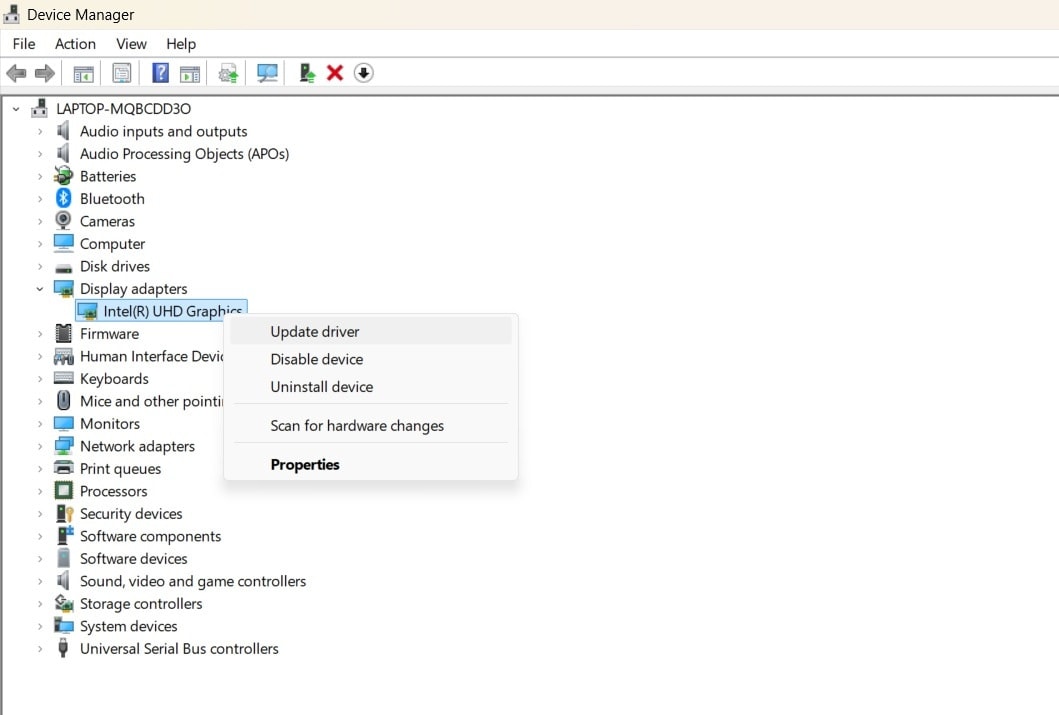Open the Action menu
Image resolution: width=1059 pixels, height=715 pixels.
point(75,44)
